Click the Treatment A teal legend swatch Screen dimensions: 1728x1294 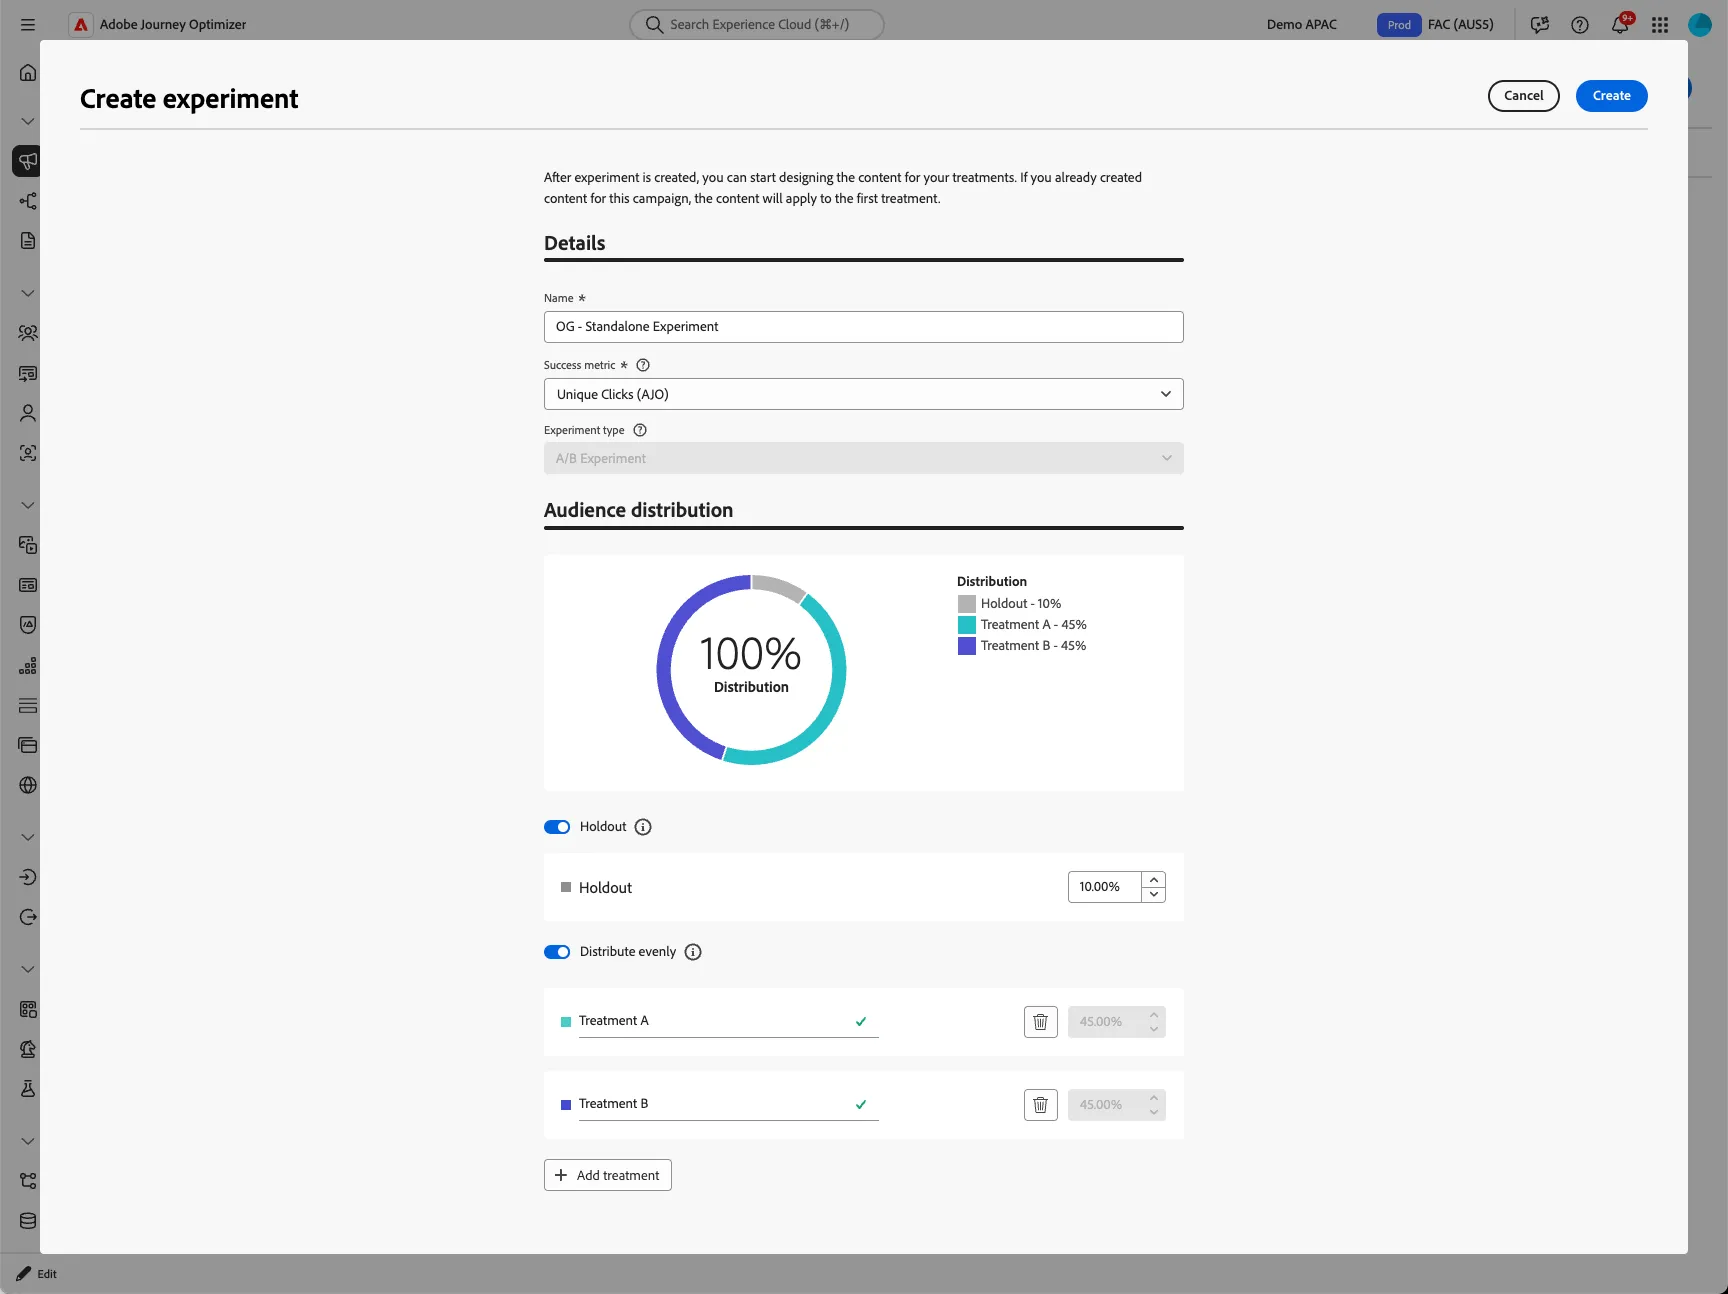(x=967, y=625)
